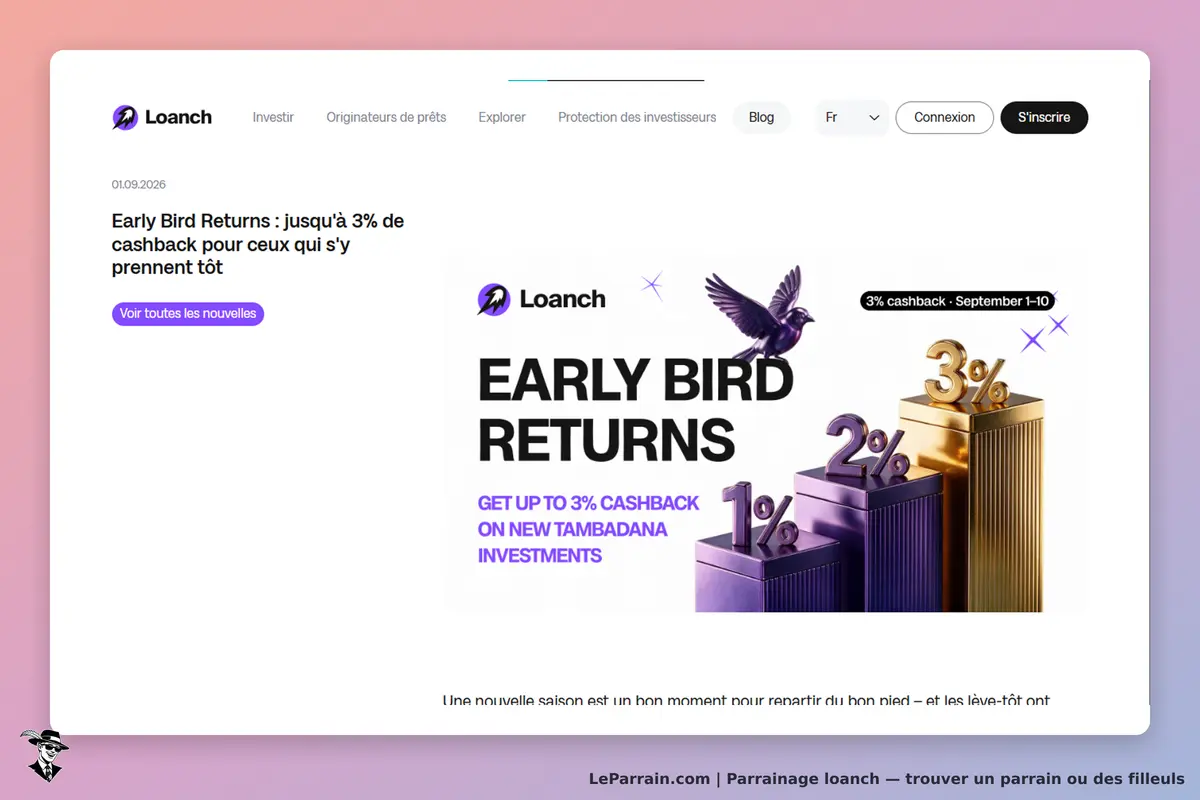The height and width of the screenshot is (800, 1200).
Task: Click the paragraph starting Une nouvelle saison
Action: (746, 700)
